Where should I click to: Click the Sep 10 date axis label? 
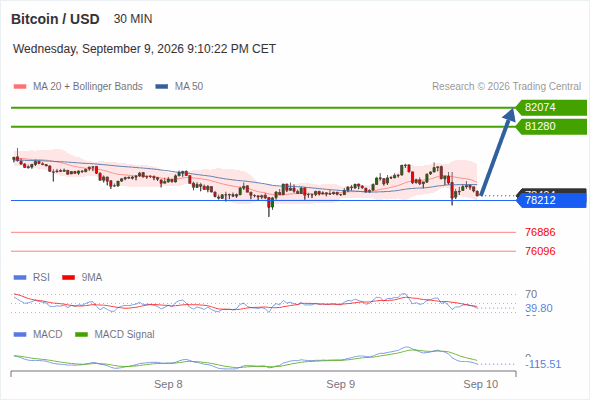coord(481,384)
